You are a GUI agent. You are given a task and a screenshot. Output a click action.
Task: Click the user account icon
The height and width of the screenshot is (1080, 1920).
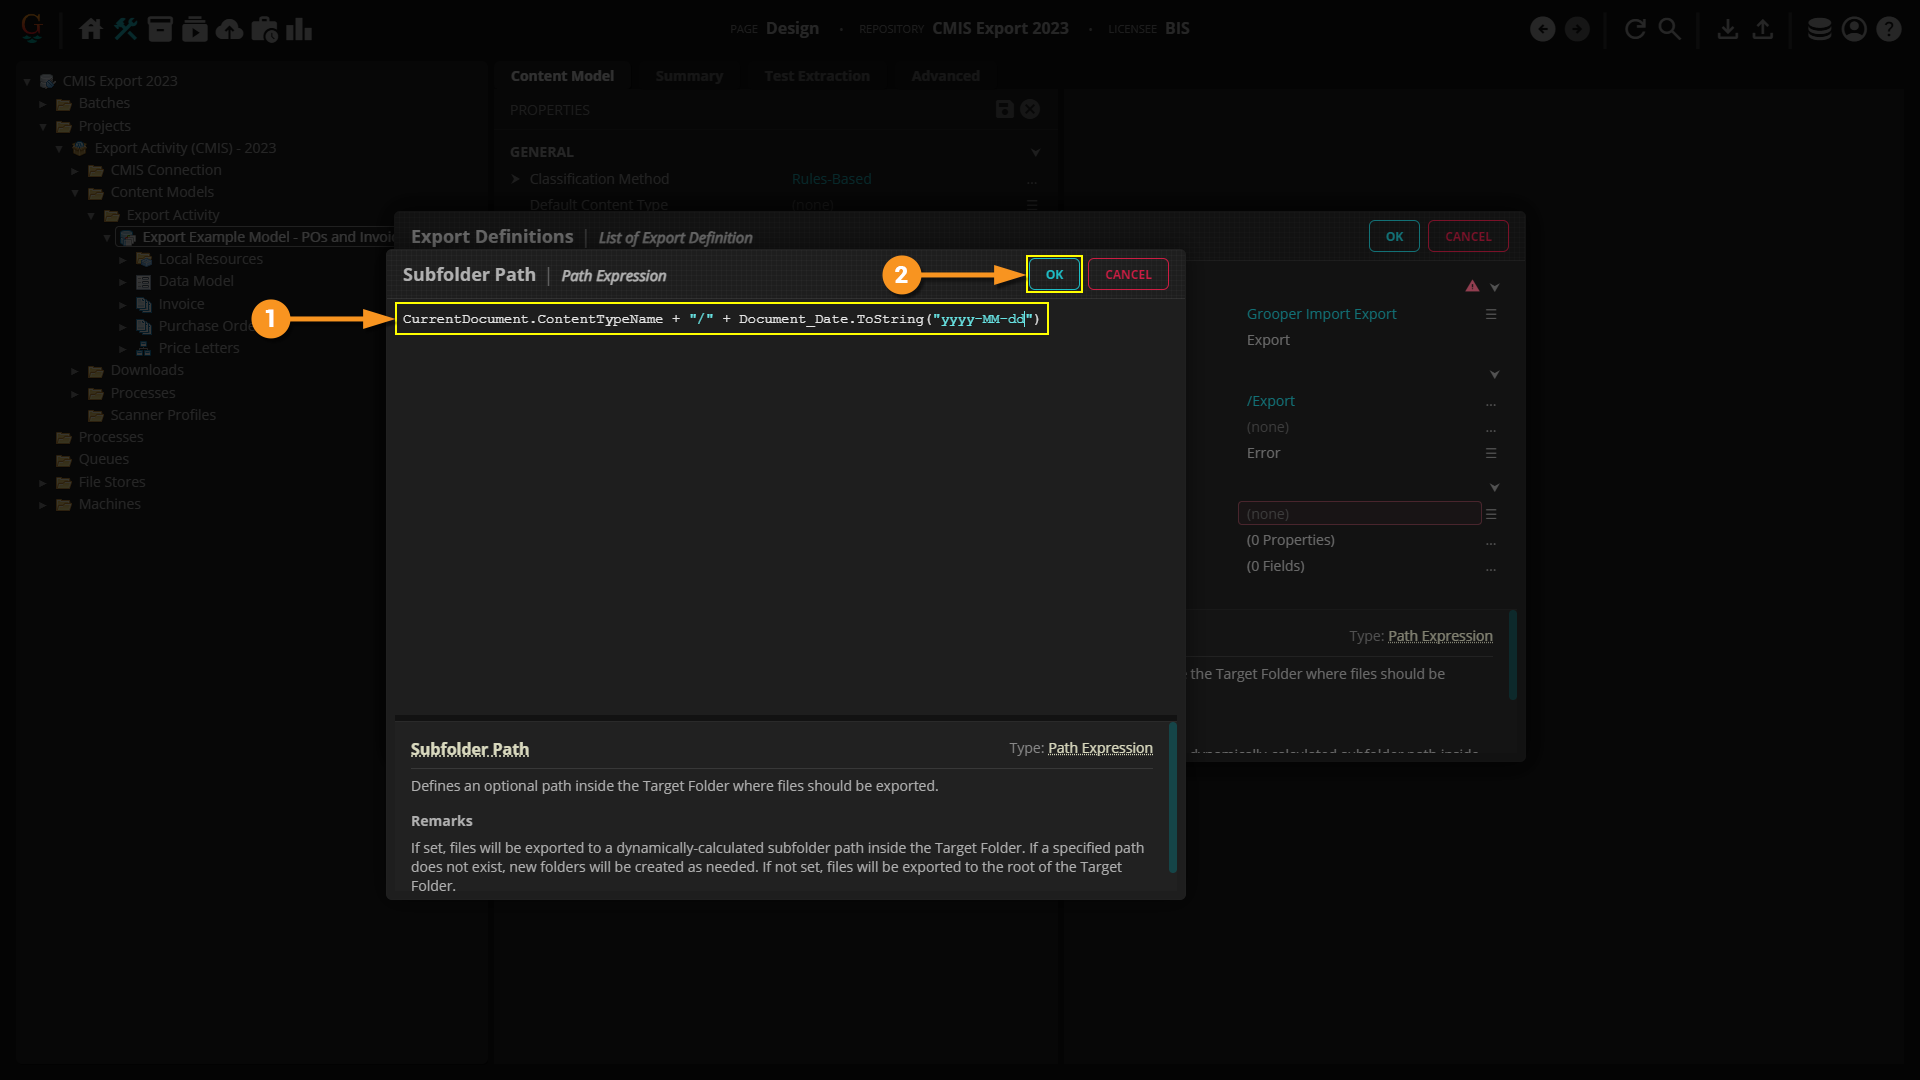pos(1854,29)
